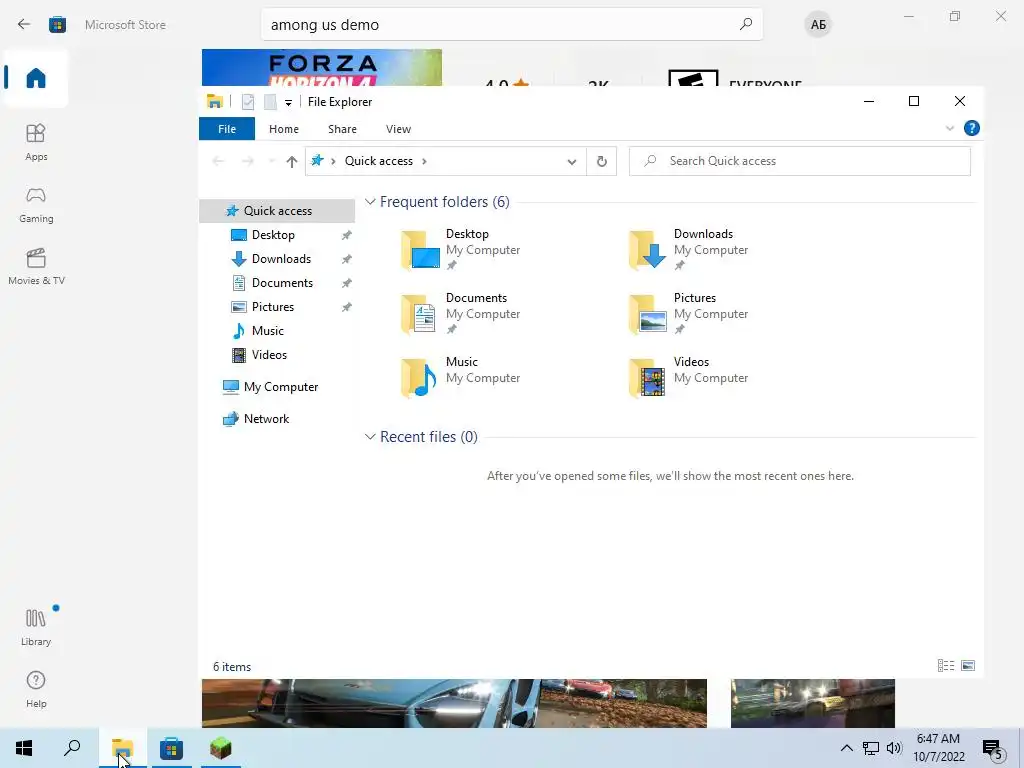Click Minecraft block taskbar icon
Screen dimensions: 1024x768
click(221, 748)
